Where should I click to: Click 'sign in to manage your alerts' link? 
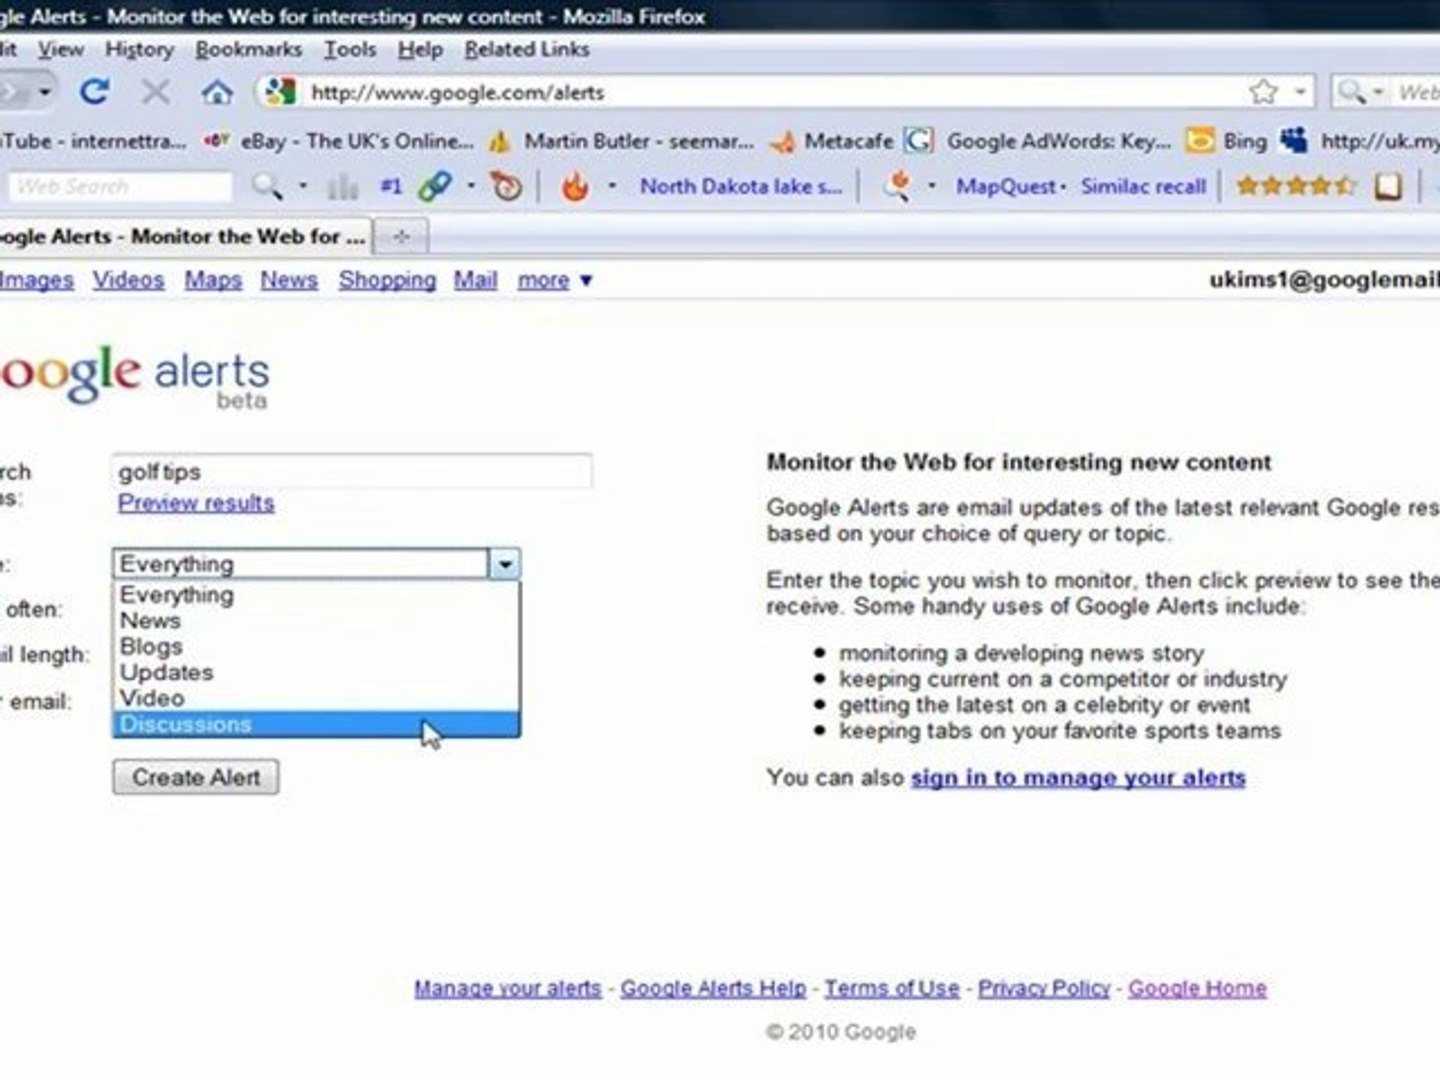pos(1078,778)
